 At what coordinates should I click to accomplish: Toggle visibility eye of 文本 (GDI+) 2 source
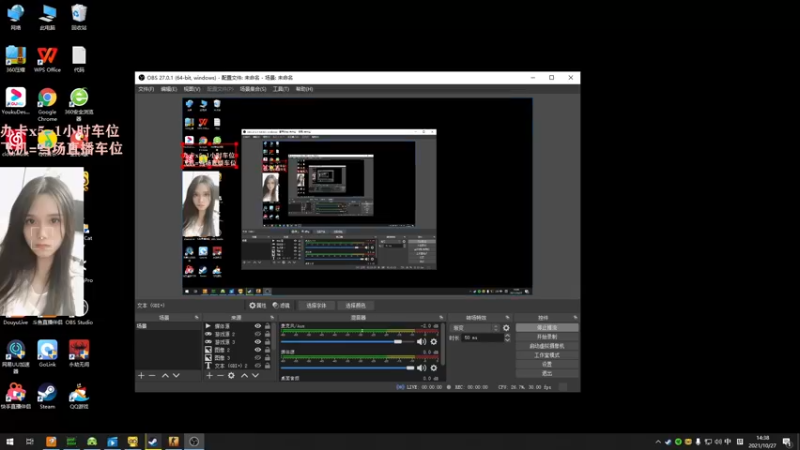coord(258,366)
